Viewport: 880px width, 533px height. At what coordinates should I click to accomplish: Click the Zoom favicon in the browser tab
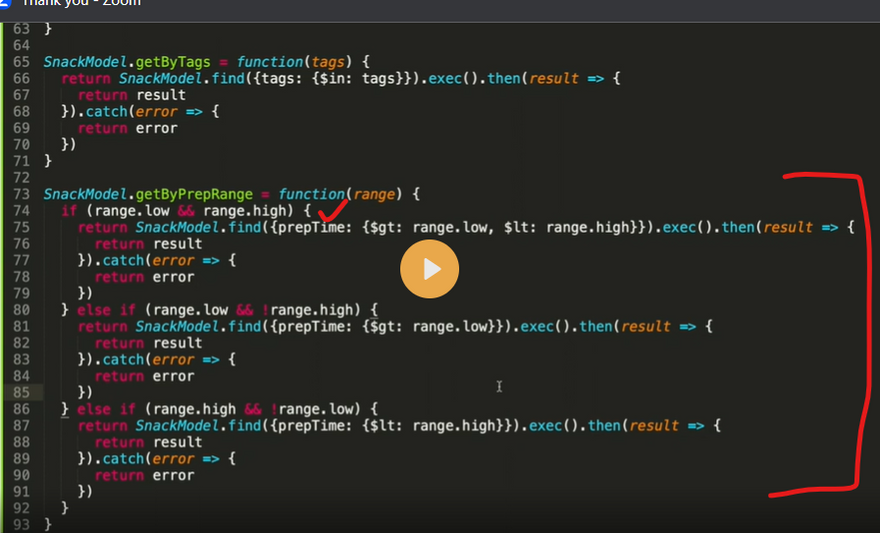tap(4, 3)
